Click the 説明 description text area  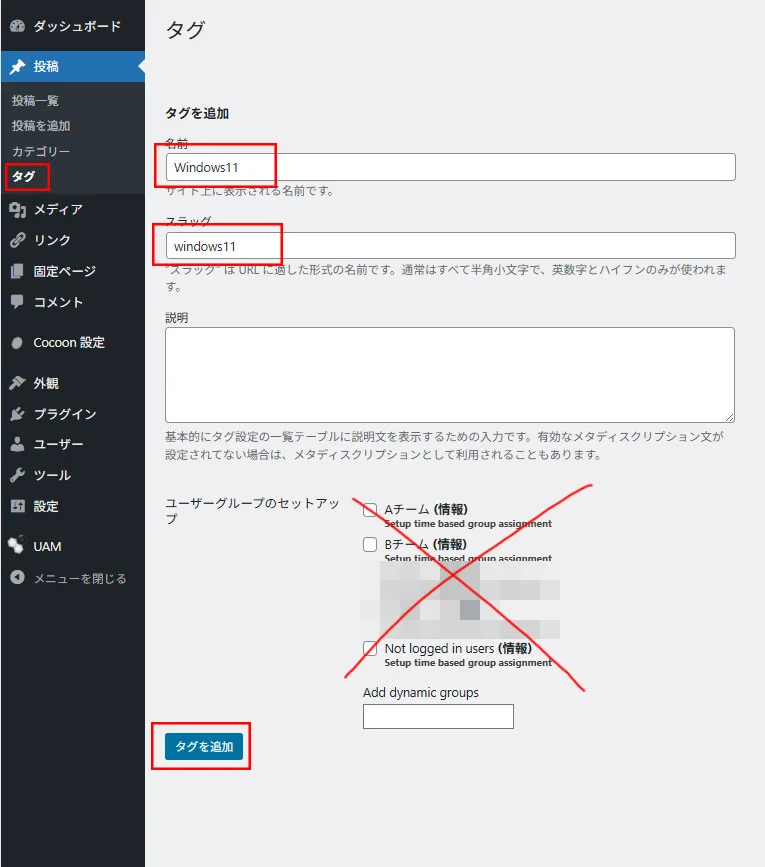point(449,374)
